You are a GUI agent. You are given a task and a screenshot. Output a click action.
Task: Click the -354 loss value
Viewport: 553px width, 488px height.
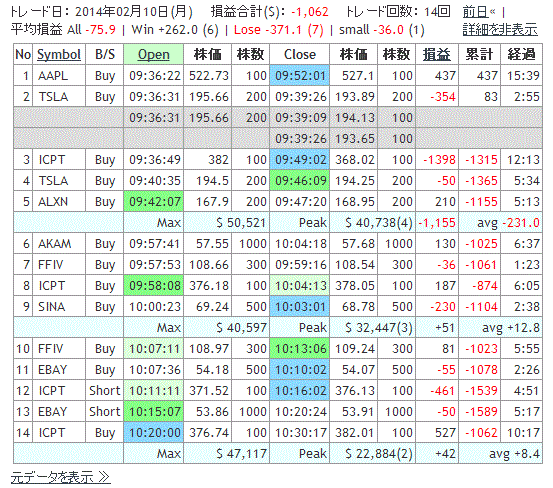click(443, 97)
